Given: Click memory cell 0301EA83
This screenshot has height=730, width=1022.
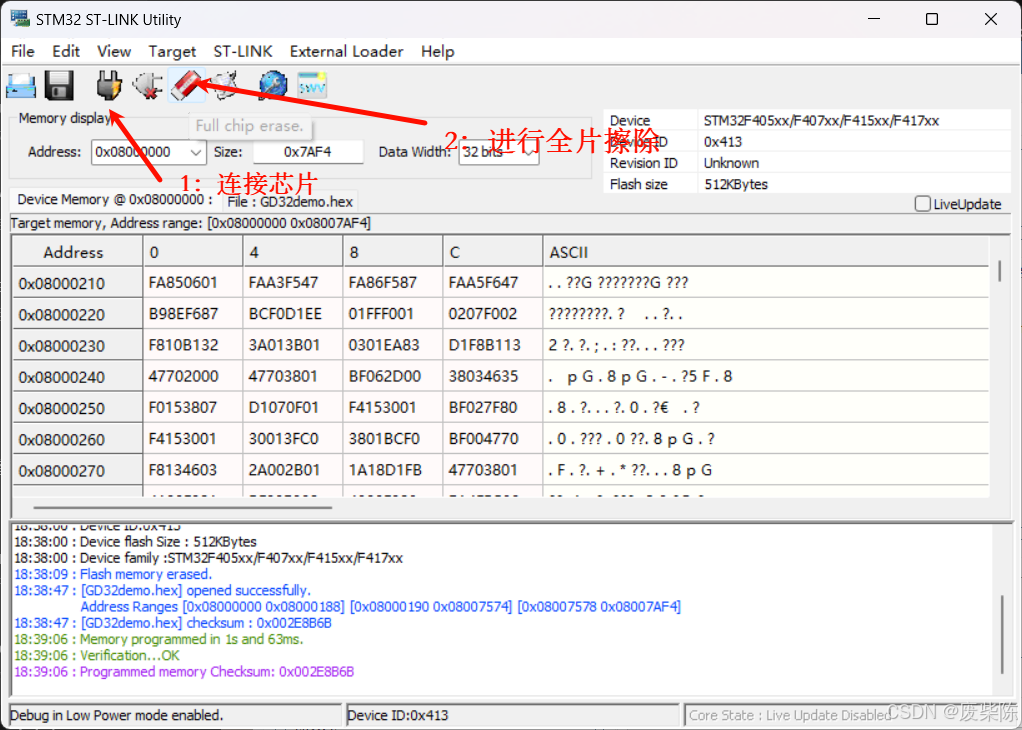Looking at the screenshot, I should [x=392, y=345].
